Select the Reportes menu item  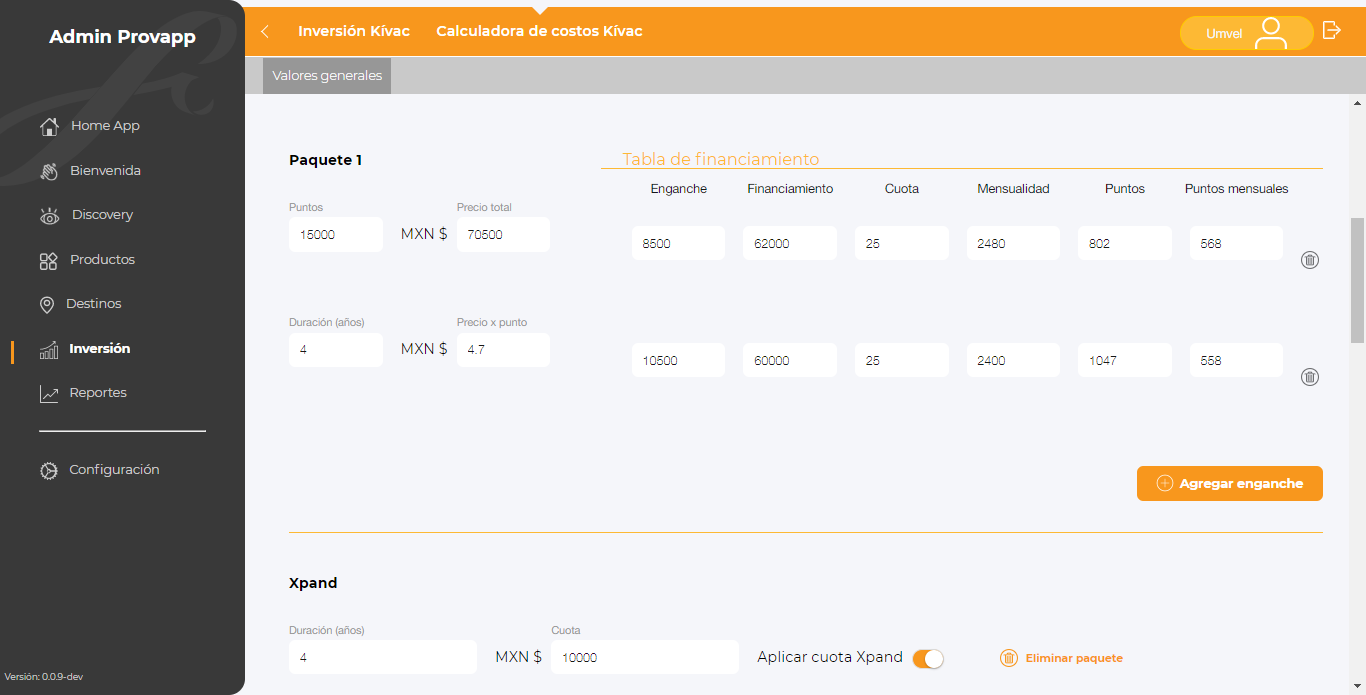98,393
